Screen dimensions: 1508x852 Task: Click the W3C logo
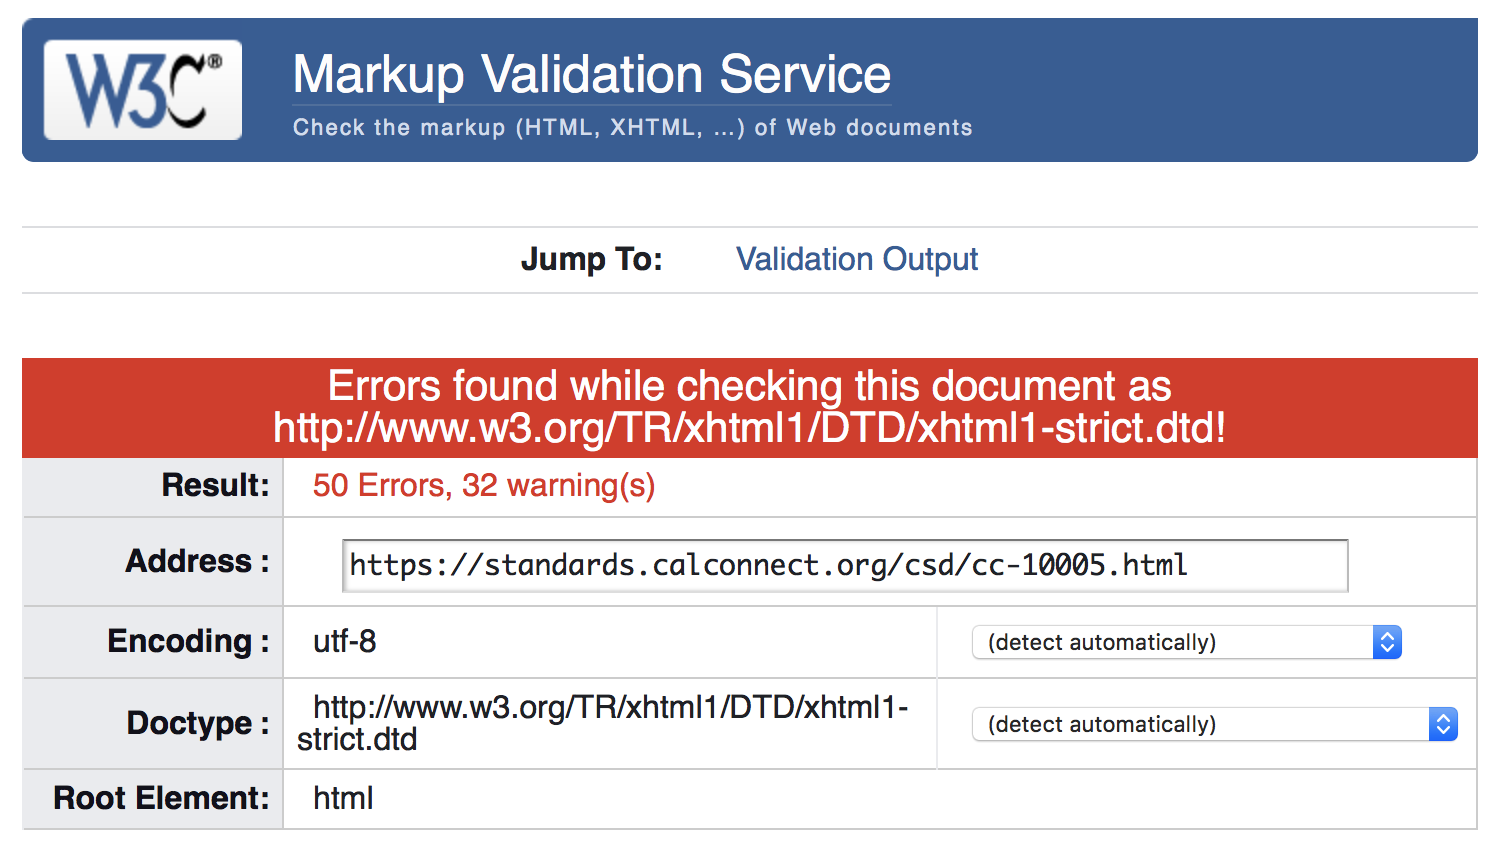[x=141, y=88]
